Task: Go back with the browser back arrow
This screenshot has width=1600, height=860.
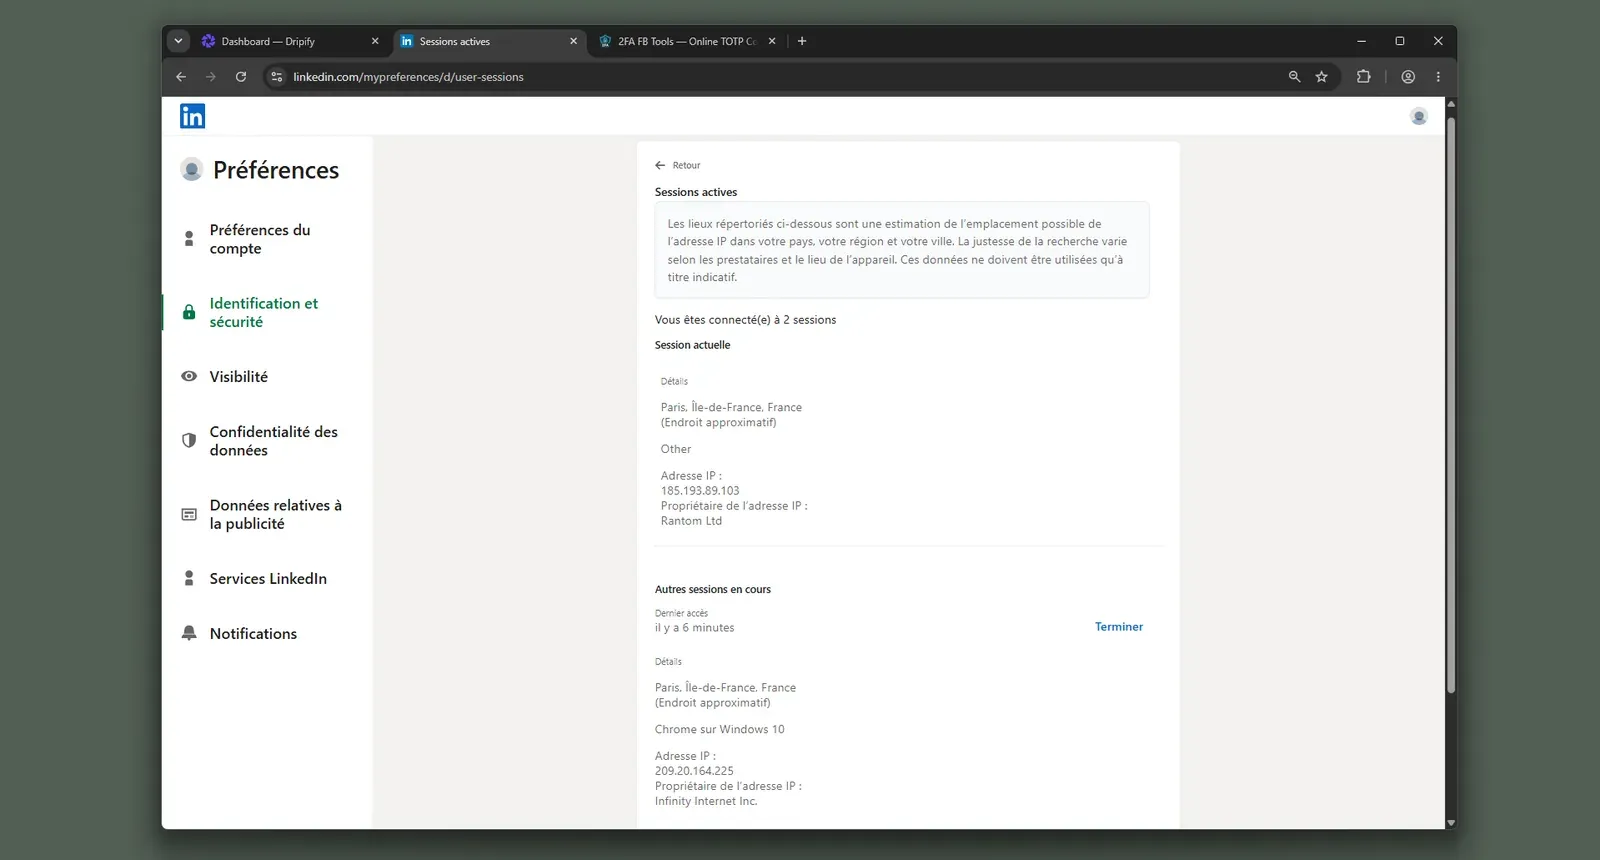Action: pyautogui.click(x=181, y=77)
